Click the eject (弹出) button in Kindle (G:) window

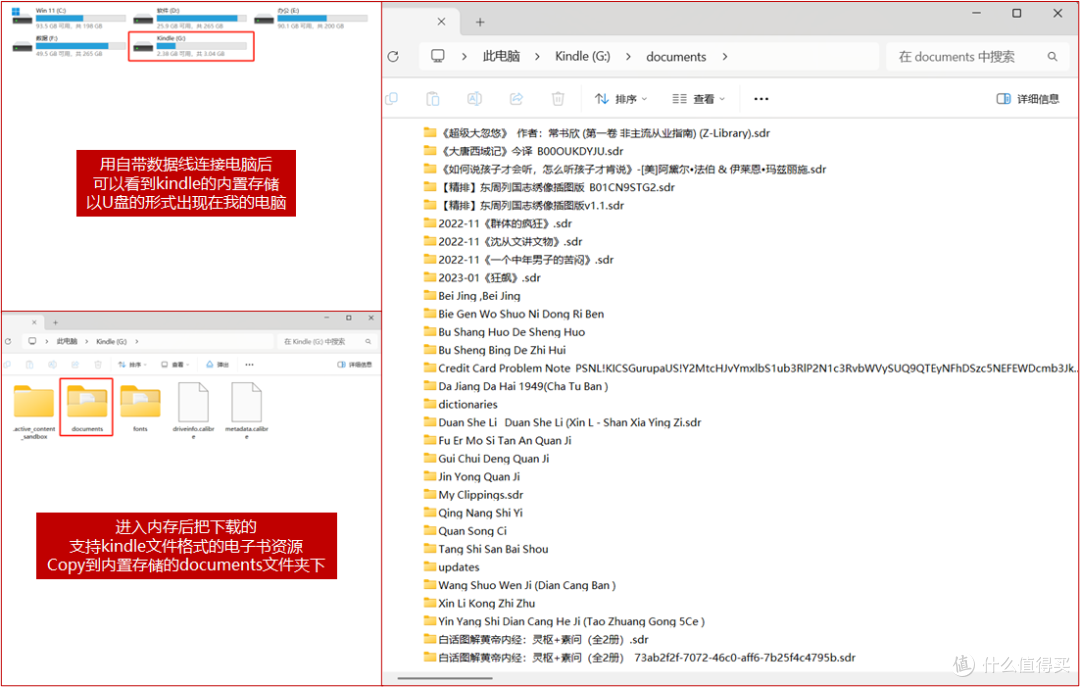(217, 365)
